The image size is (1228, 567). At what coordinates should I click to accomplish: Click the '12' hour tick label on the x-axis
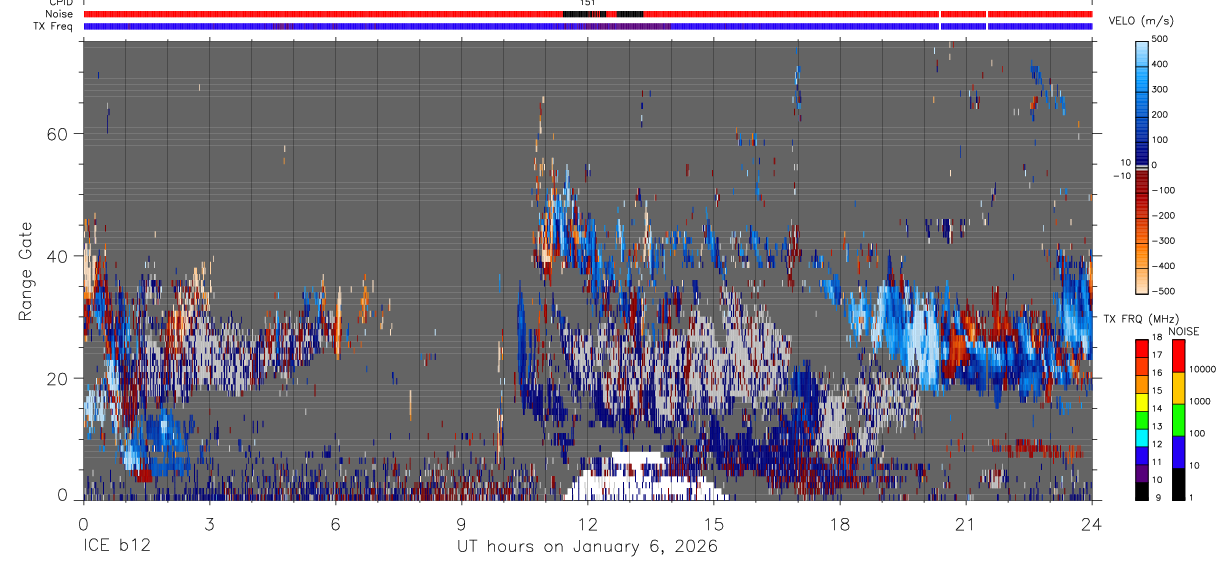[587, 524]
